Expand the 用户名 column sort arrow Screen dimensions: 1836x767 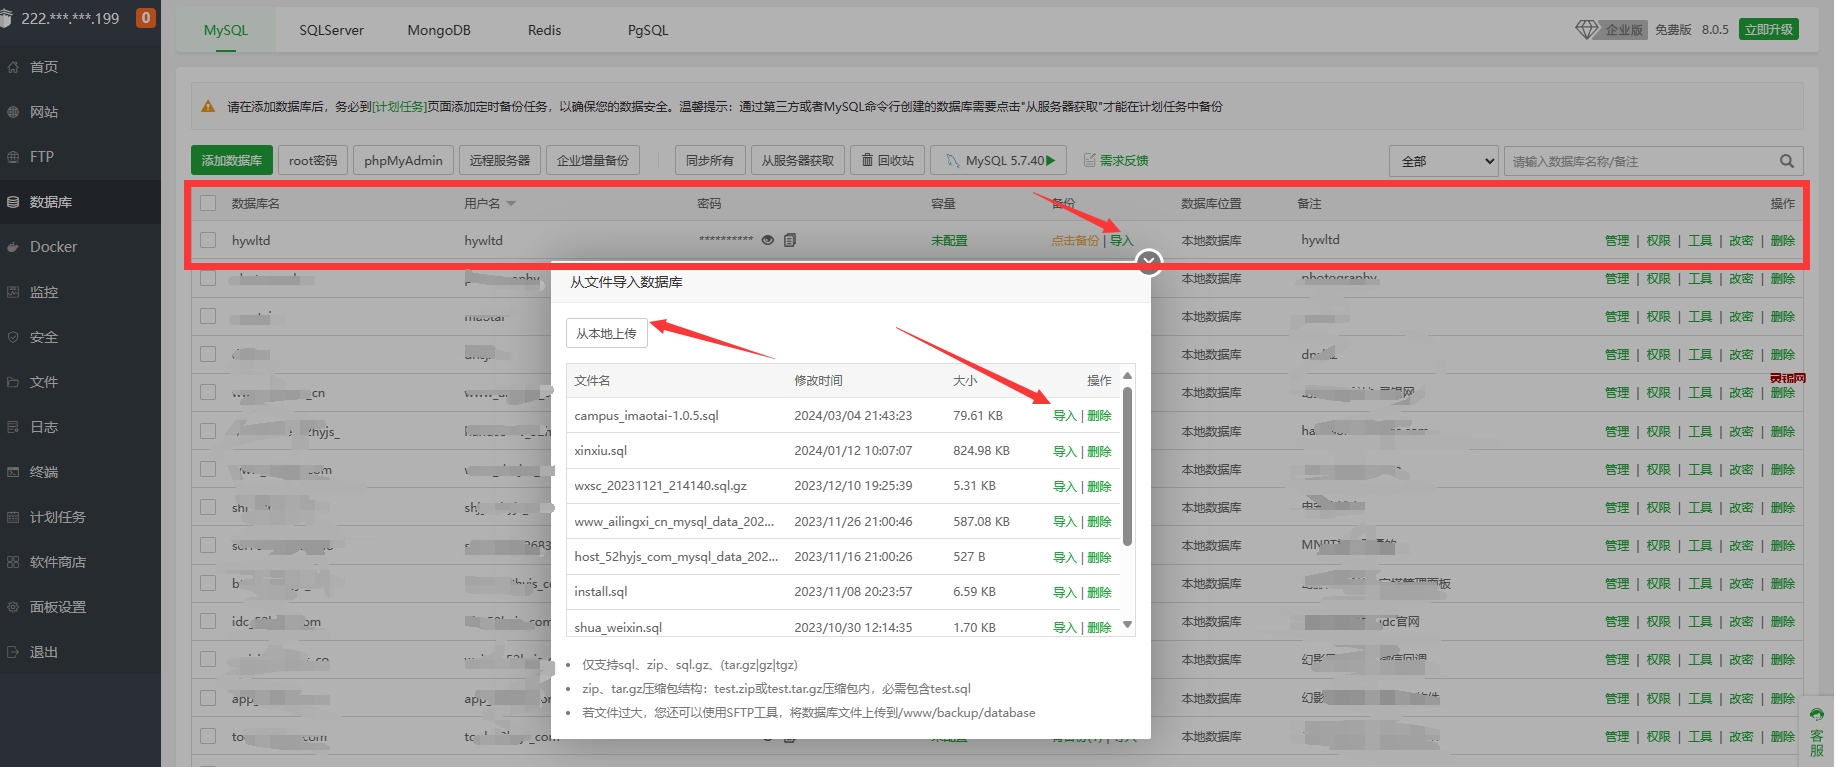click(511, 204)
